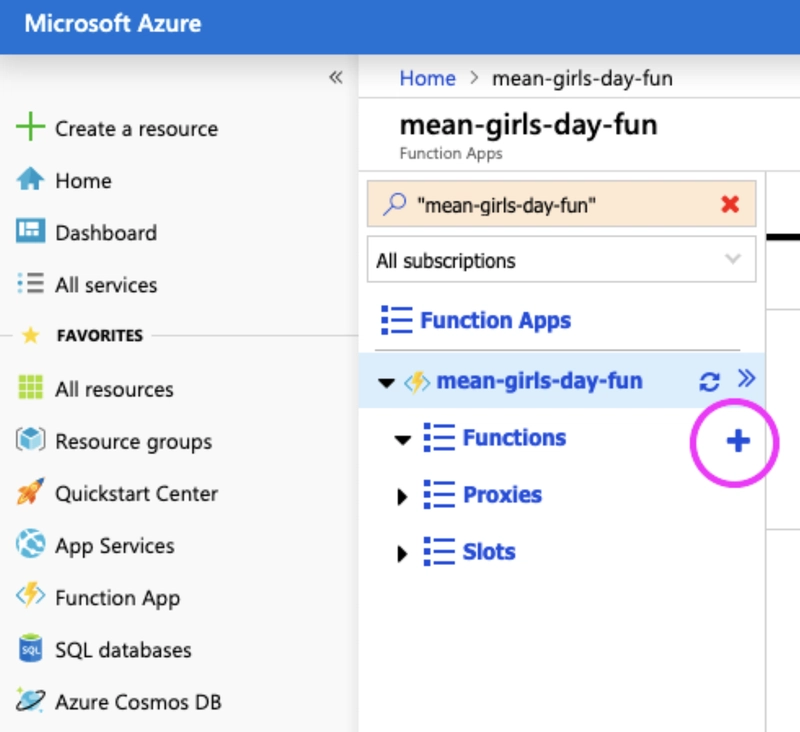The image size is (800, 732).
Task: Select Proxies in the tree
Action: pyautogui.click(x=502, y=495)
